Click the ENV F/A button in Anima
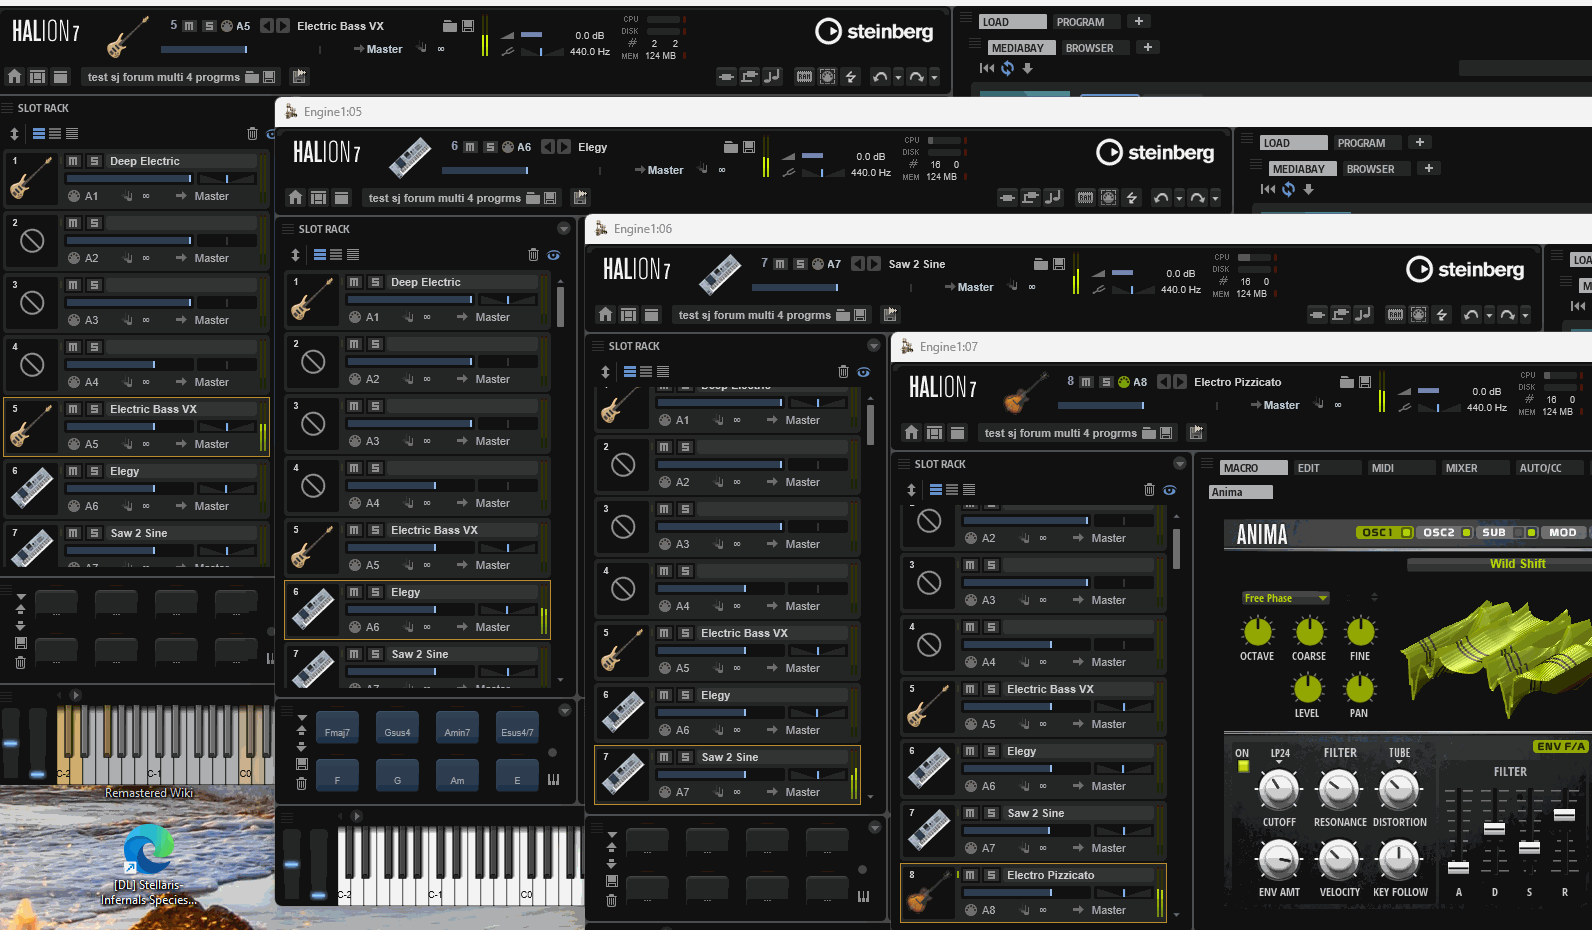The width and height of the screenshot is (1592, 930). (1560, 747)
